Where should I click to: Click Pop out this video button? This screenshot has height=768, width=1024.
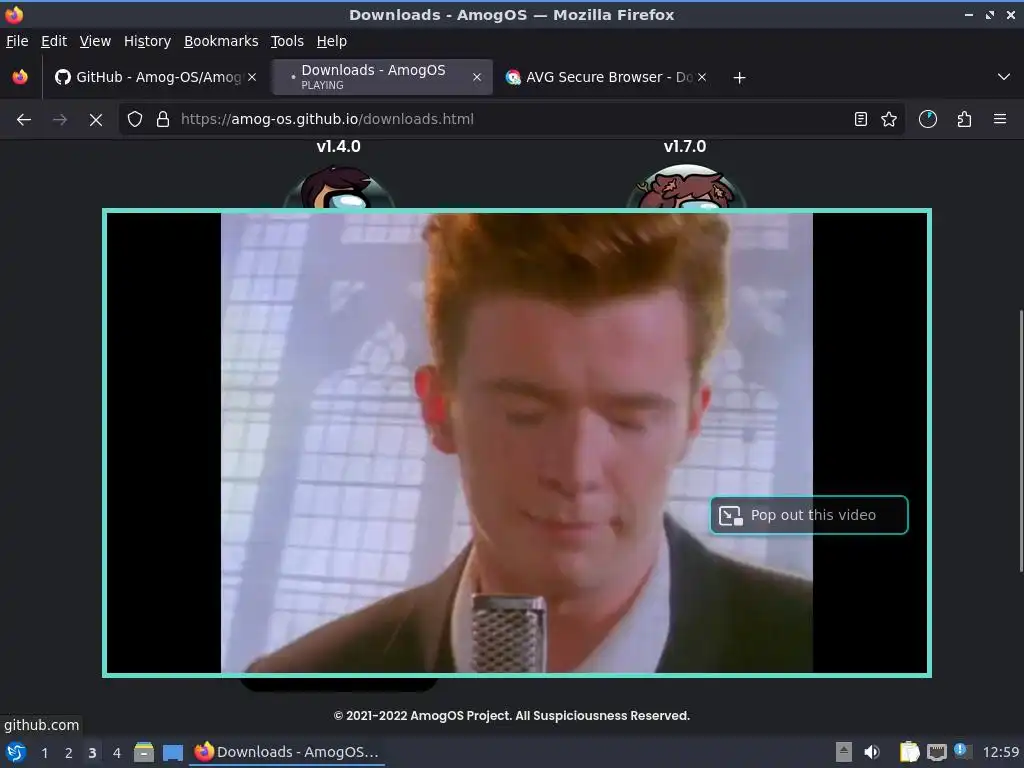pyautogui.click(x=808, y=515)
